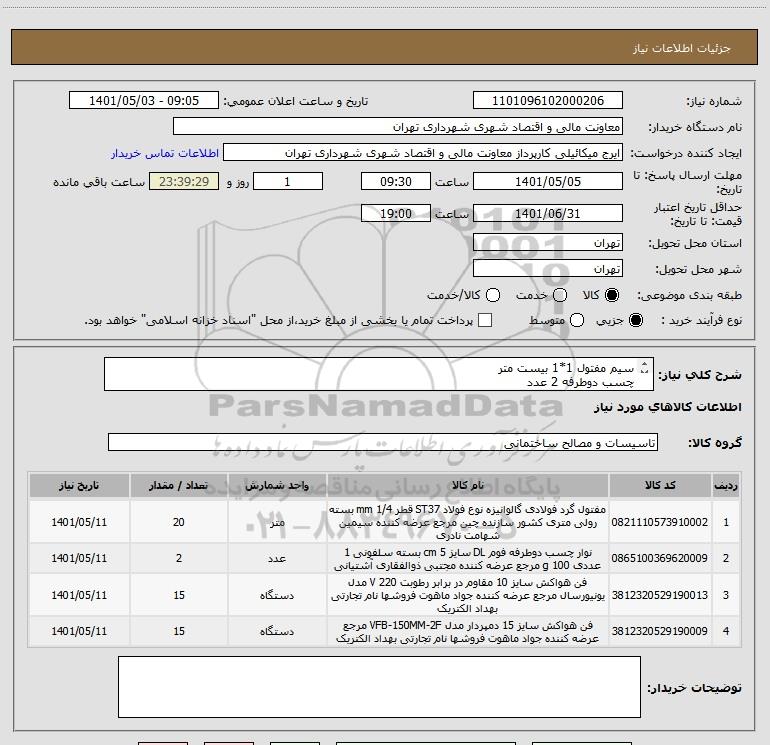Image resolution: width=770 pixels, height=745 pixels.
Task: Click the عدد unit cell
Action: point(277,558)
